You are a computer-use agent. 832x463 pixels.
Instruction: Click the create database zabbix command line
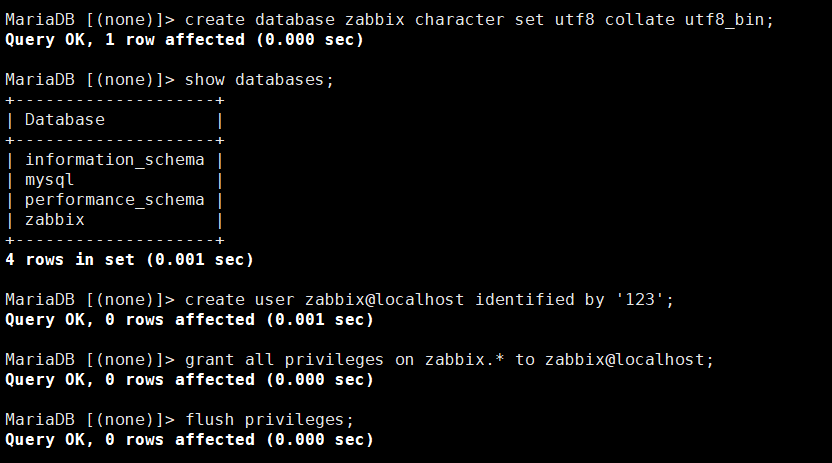click(389, 20)
